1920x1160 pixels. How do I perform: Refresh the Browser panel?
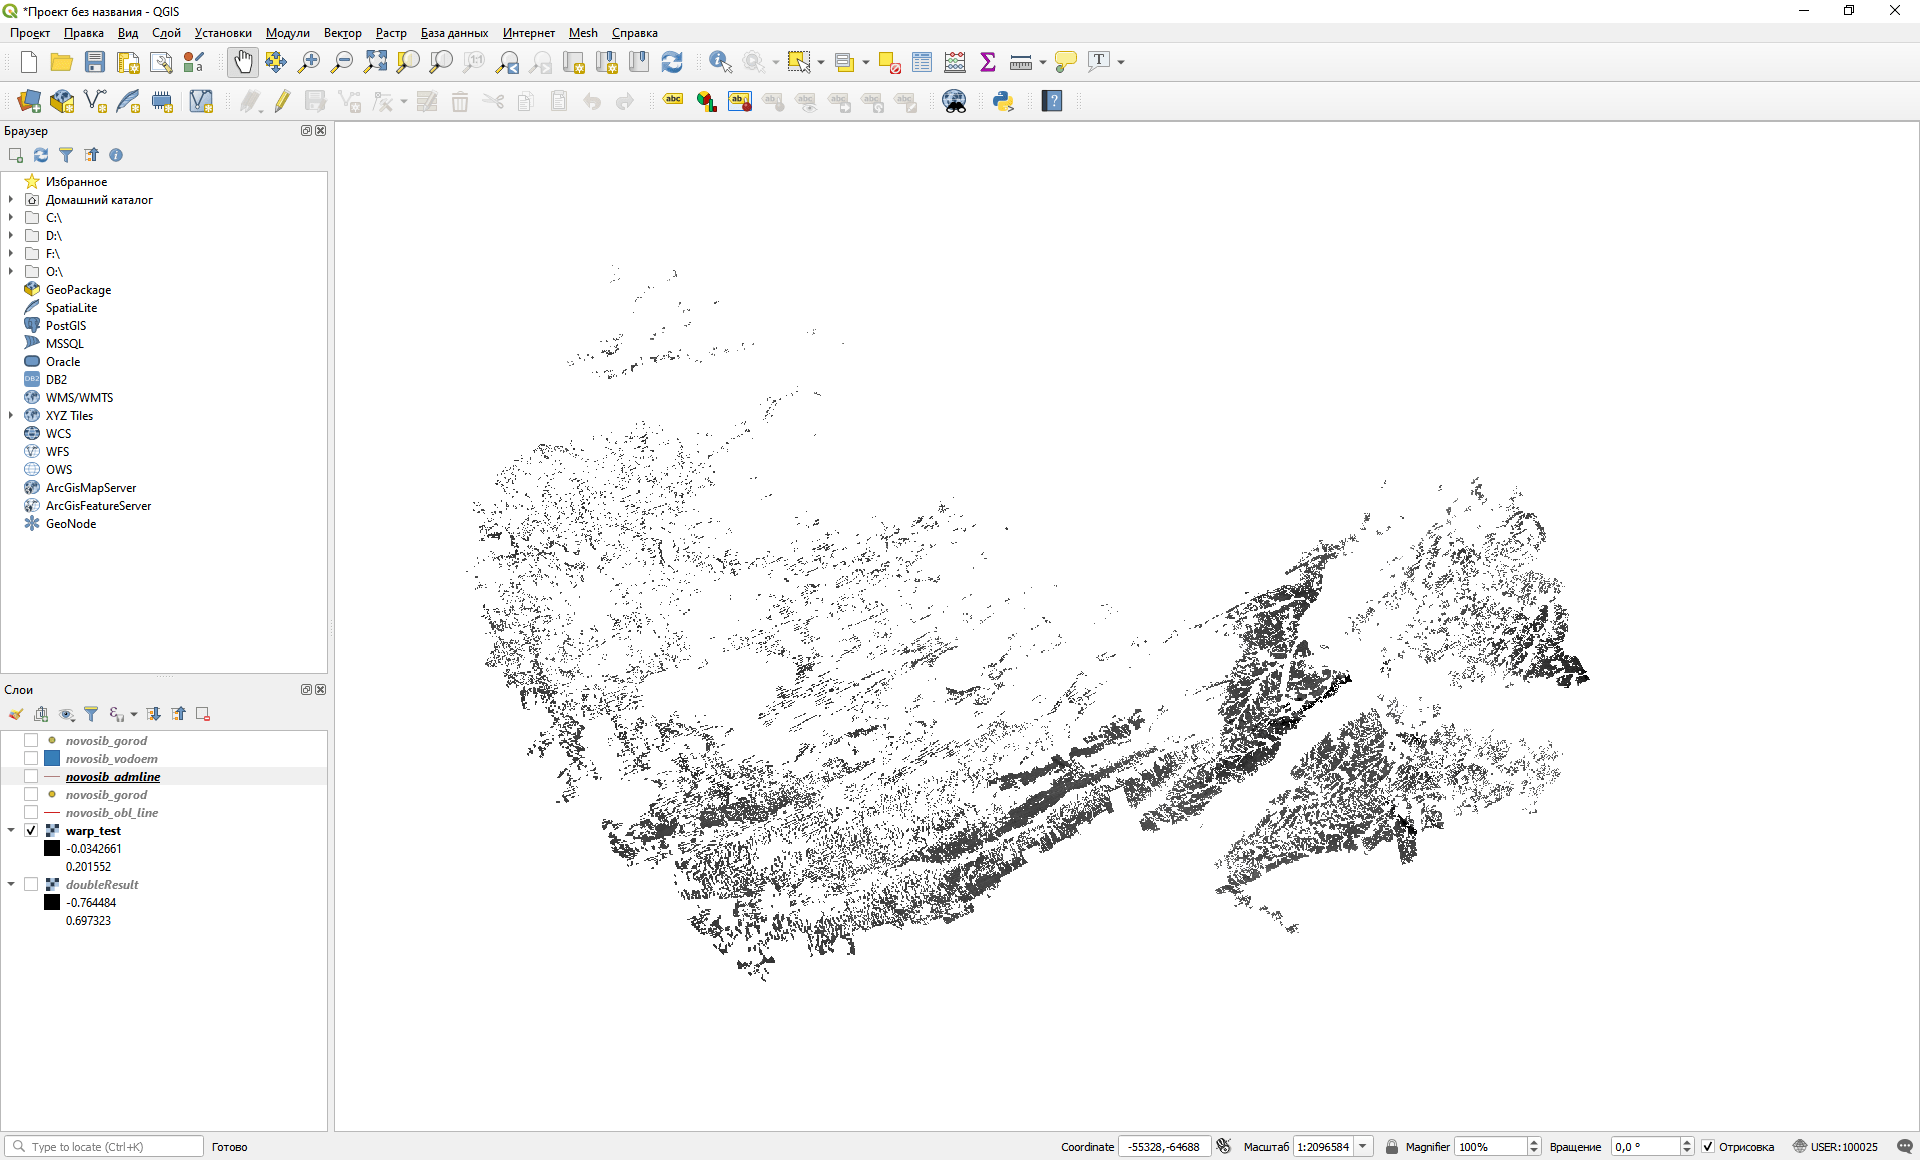click(41, 155)
